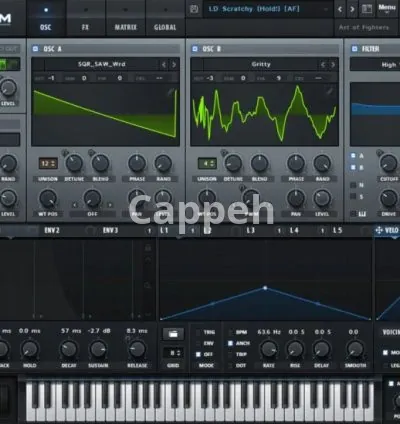Open the SQR_SAW_Wrd wavetable selector
The width and height of the screenshot is (400, 424).
pos(102,64)
